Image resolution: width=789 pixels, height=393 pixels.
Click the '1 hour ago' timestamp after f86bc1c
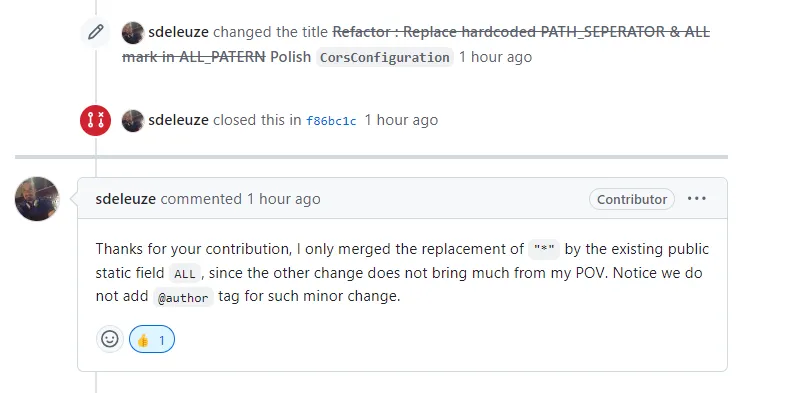401,120
